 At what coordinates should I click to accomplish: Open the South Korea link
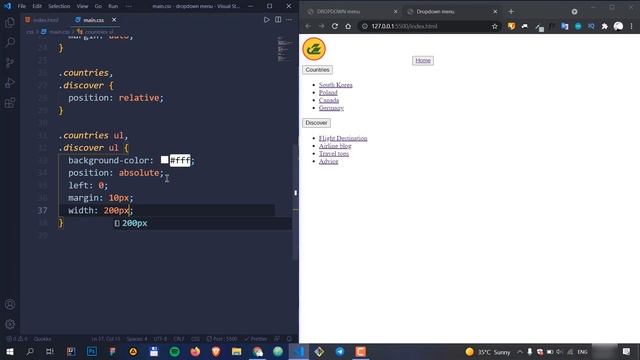point(336,85)
